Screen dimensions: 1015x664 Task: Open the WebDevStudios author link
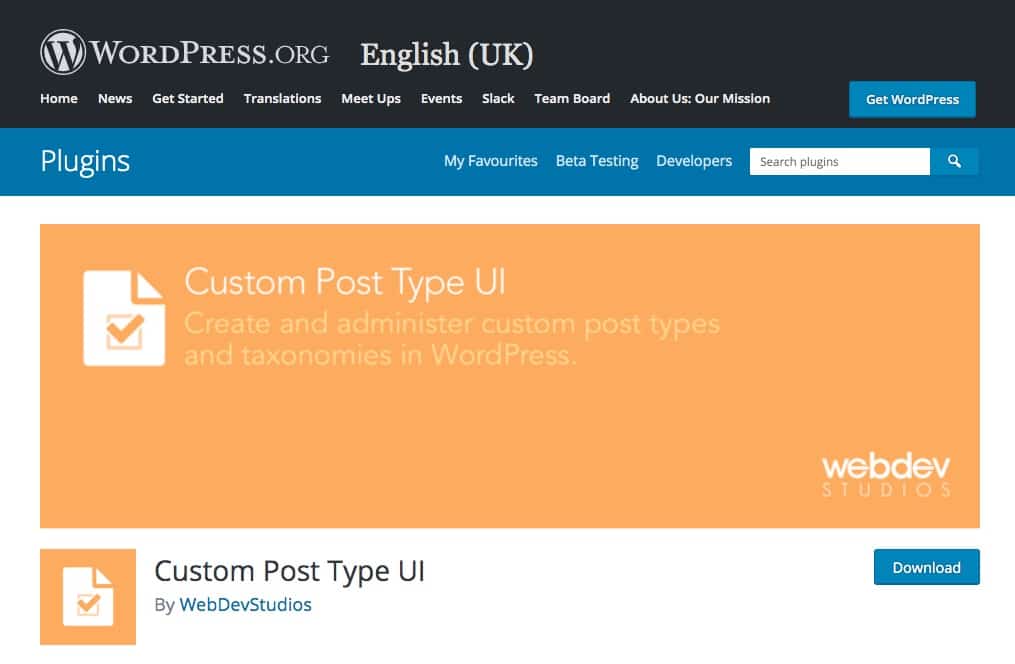click(x=245, y=605)
